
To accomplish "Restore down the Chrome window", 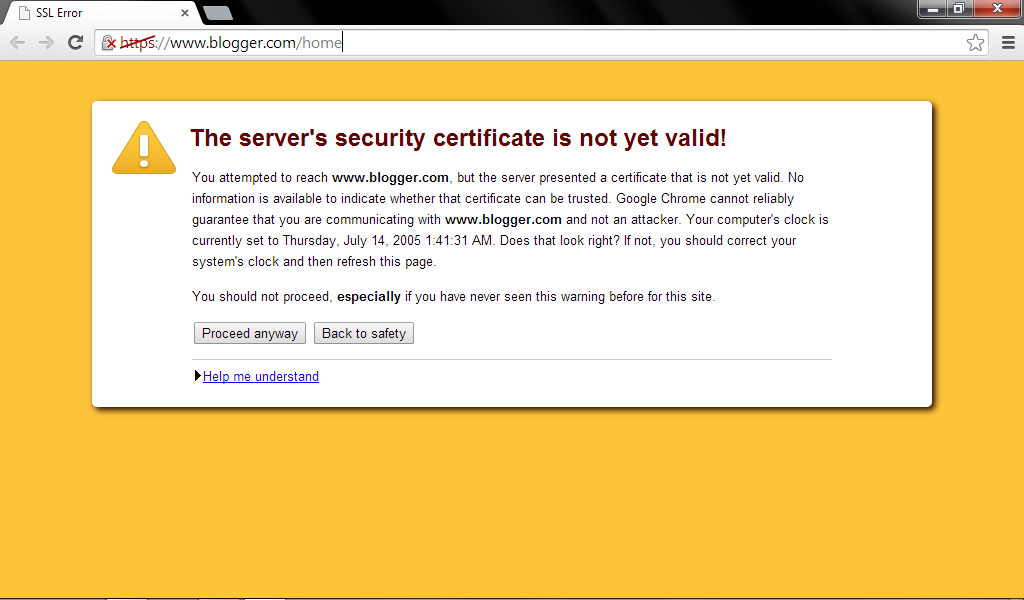I will point(959,8).
